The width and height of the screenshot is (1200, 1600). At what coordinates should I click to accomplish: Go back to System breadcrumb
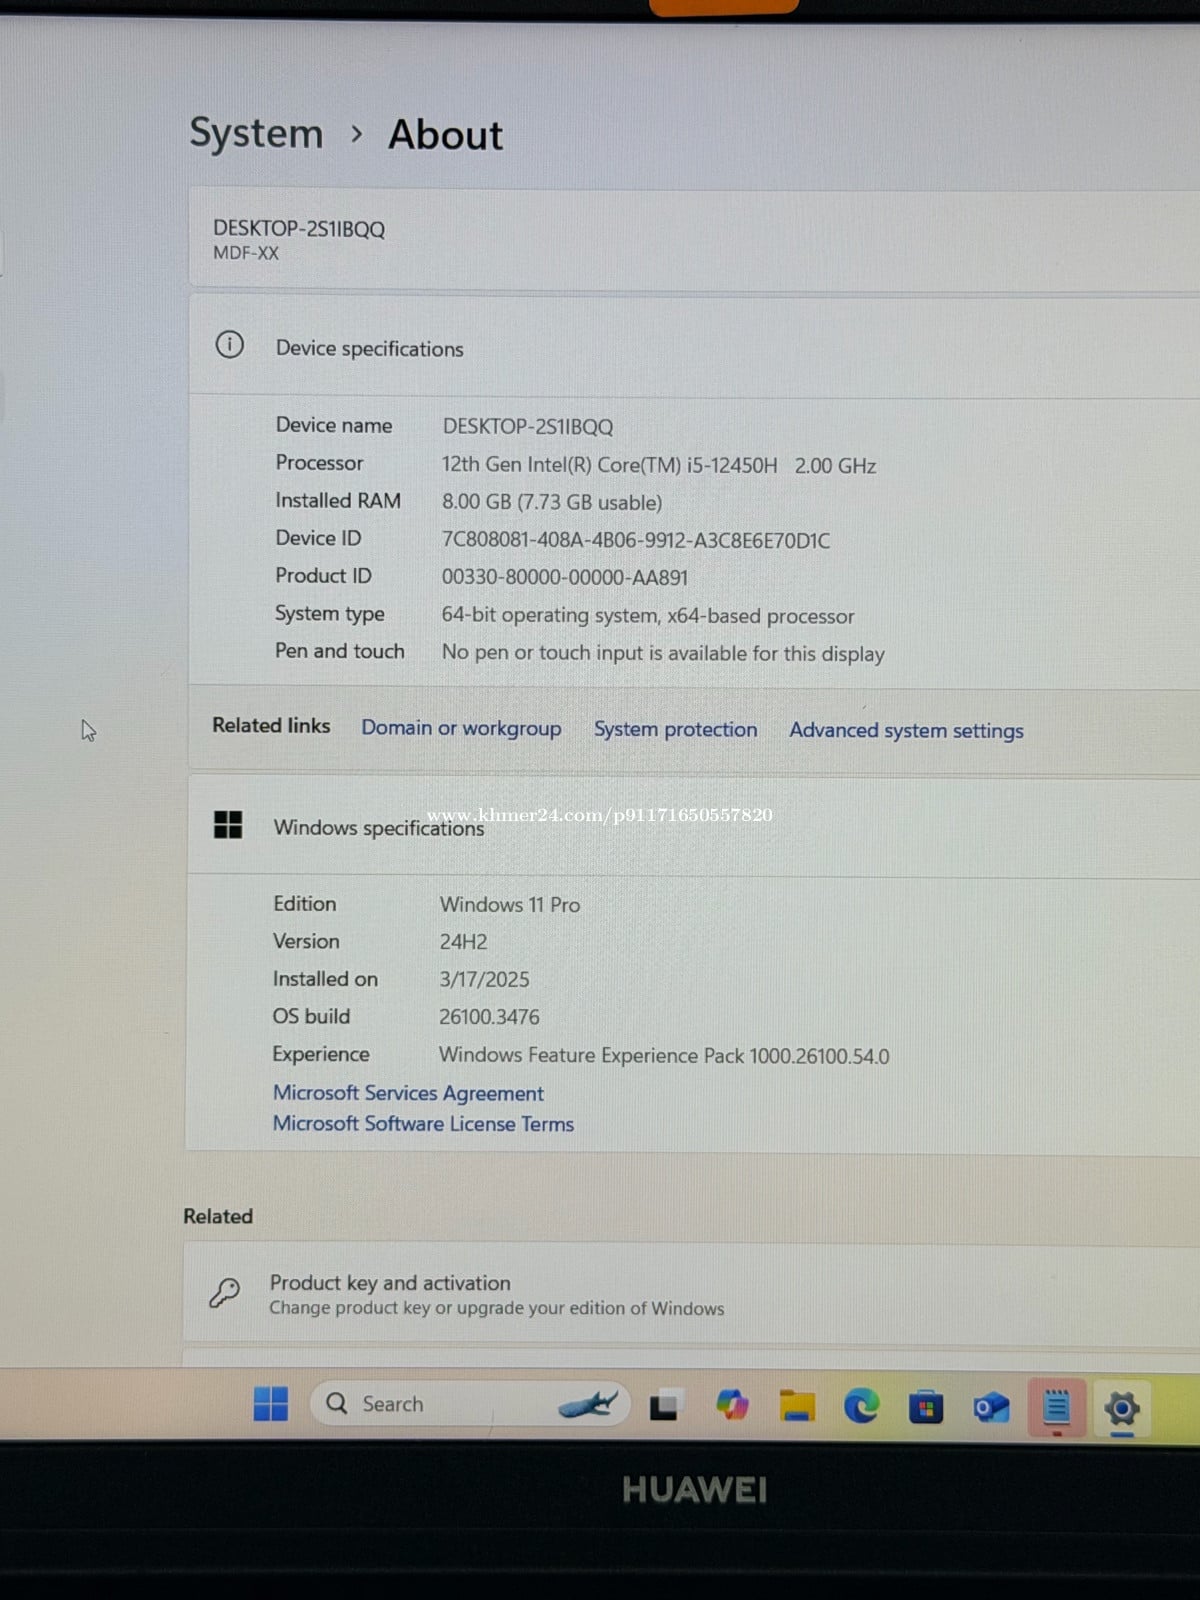click(256, 133)
